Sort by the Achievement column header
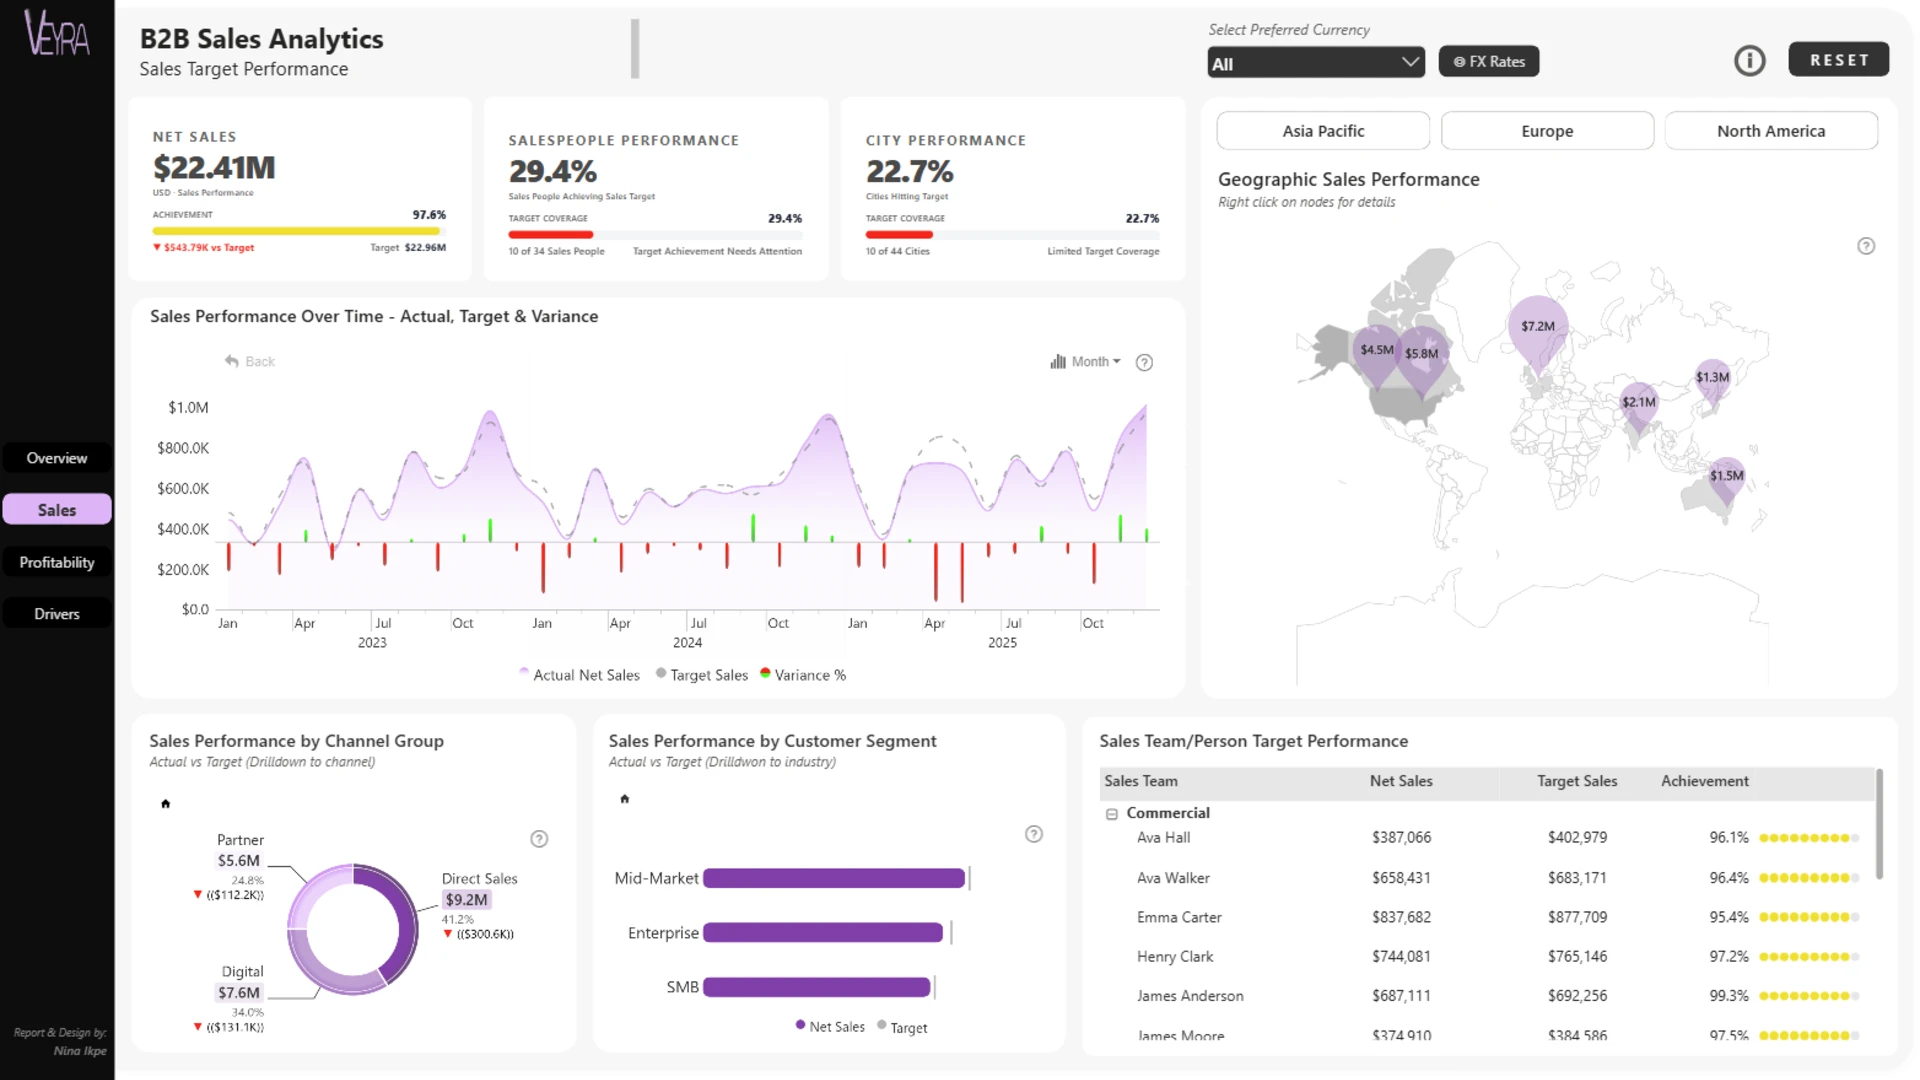The image size is (1920, 1080). [x=1705, y=781]
